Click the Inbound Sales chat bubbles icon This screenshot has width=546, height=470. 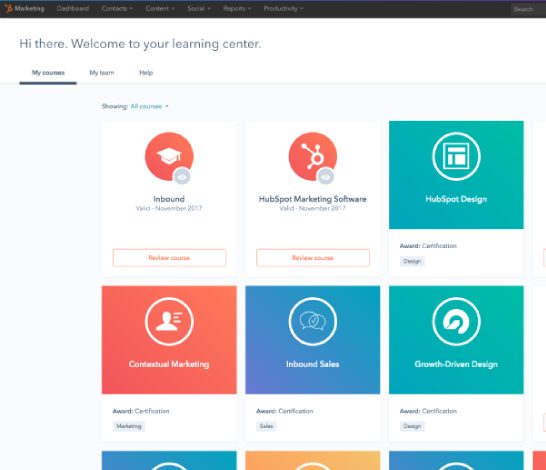click(x=312, y=321)
